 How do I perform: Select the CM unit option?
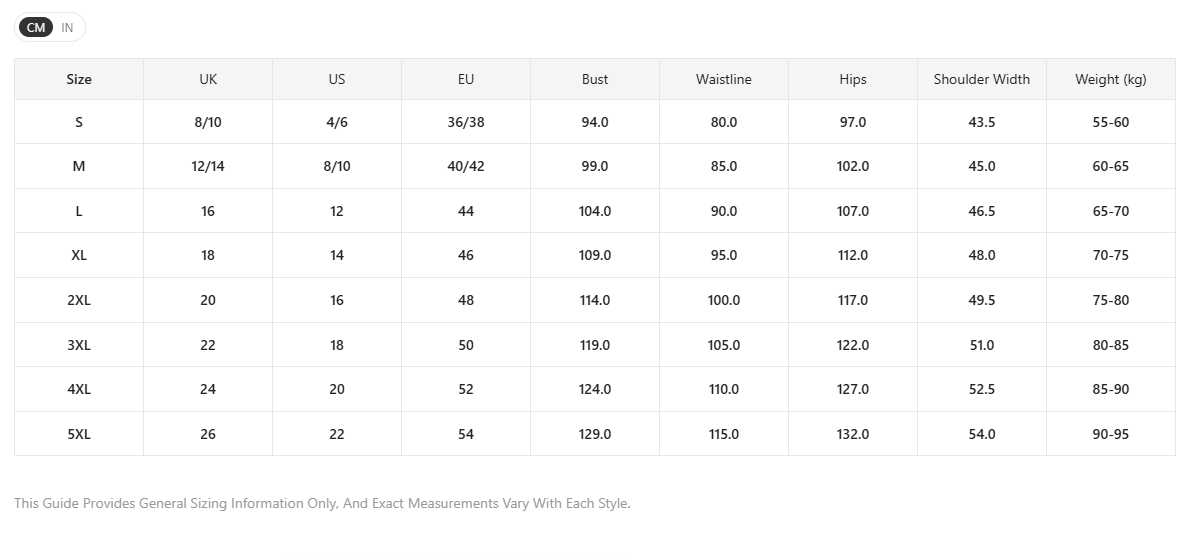36,27
